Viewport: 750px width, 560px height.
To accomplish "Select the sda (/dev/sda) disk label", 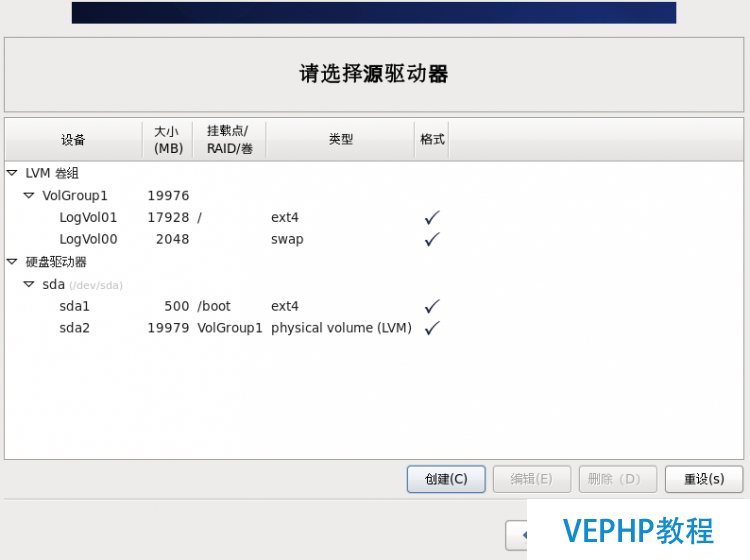I will click(82, 285).
